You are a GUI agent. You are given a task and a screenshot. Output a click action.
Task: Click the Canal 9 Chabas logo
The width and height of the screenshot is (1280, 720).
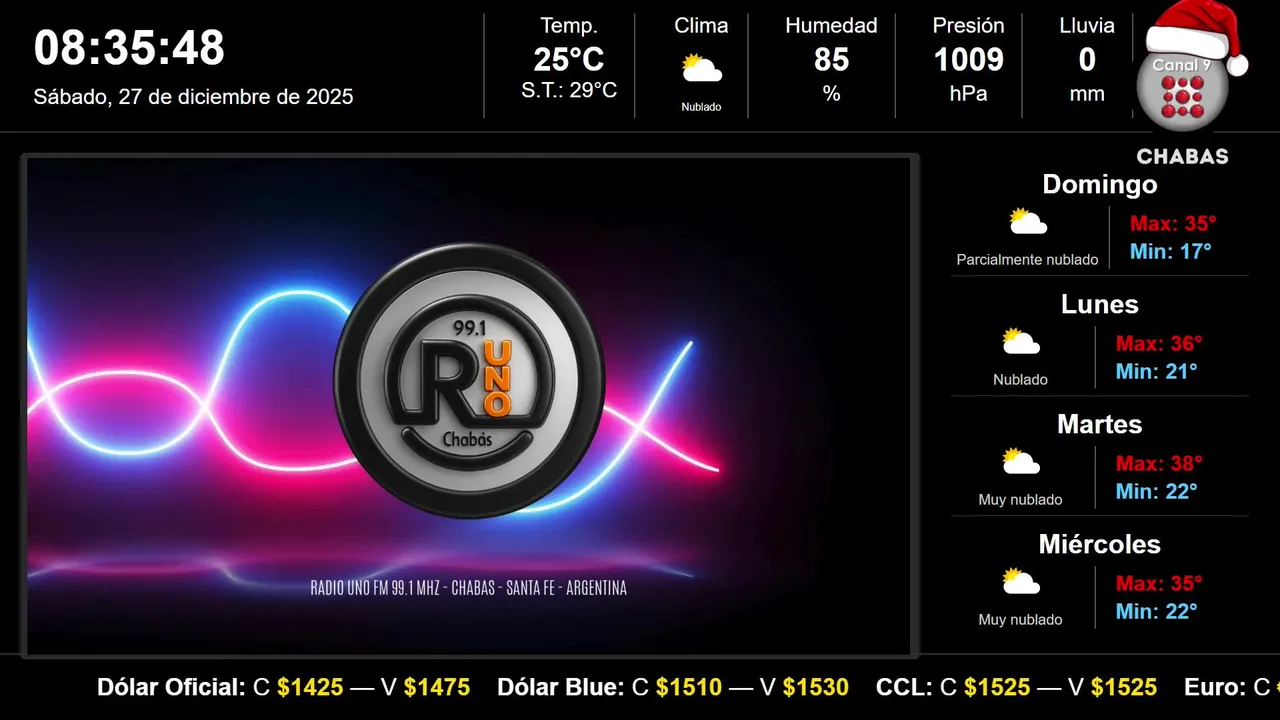1186,85
